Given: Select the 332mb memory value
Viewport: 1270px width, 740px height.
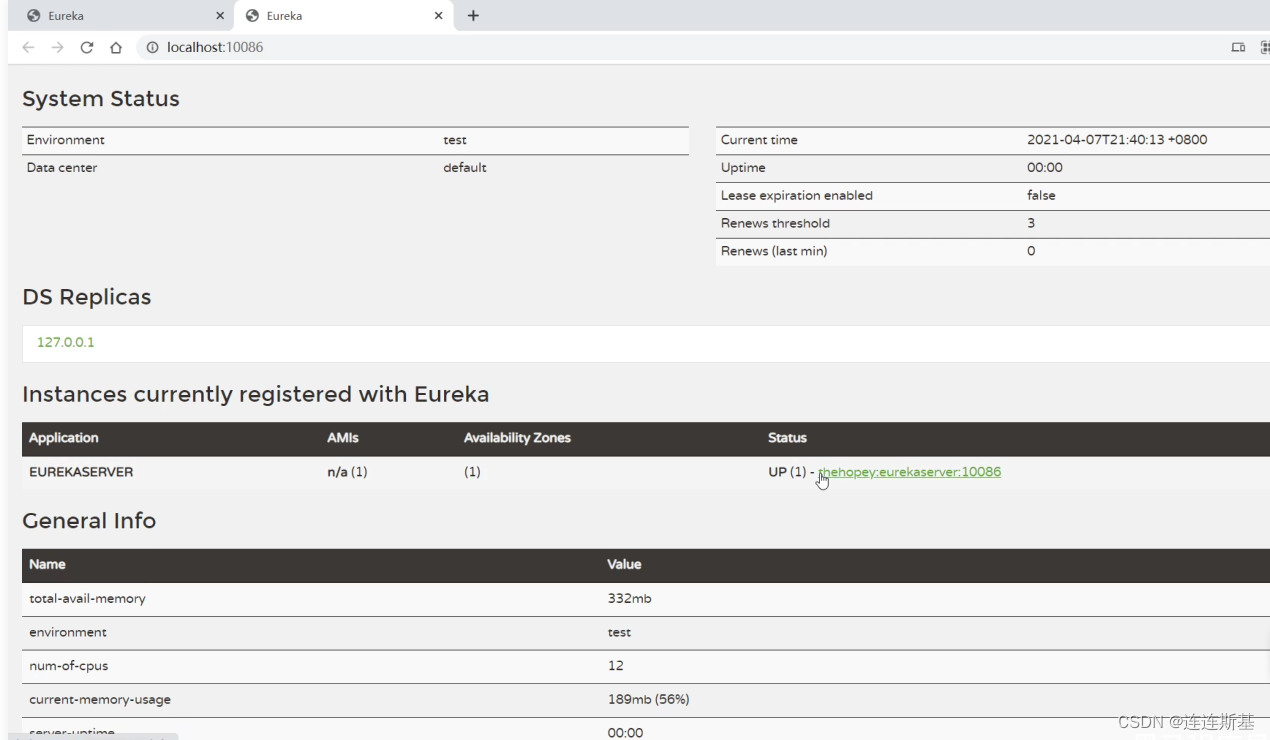Looking at the screenshot, I should [630, 599].
